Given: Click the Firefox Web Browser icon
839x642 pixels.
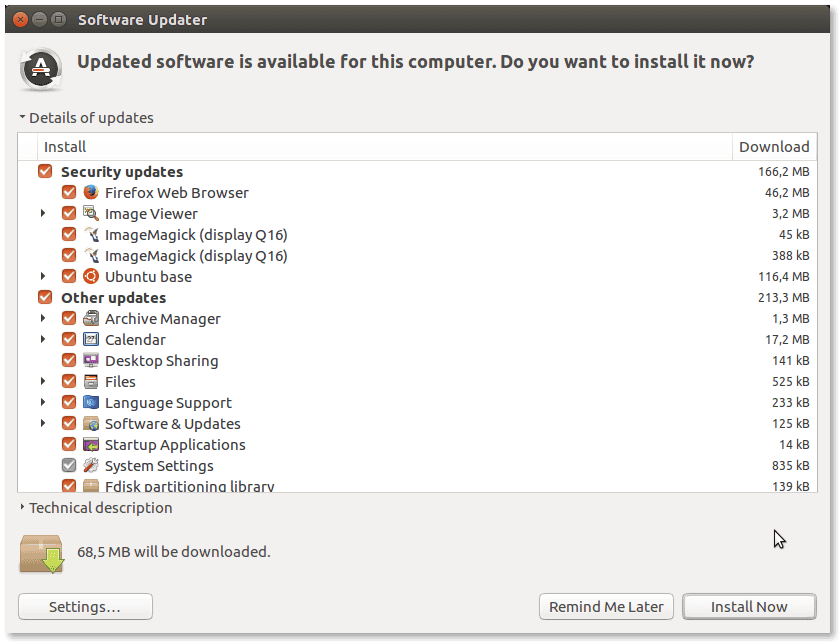Looking at the screenshot, I should pyautogui.click(x=91, y=192).
